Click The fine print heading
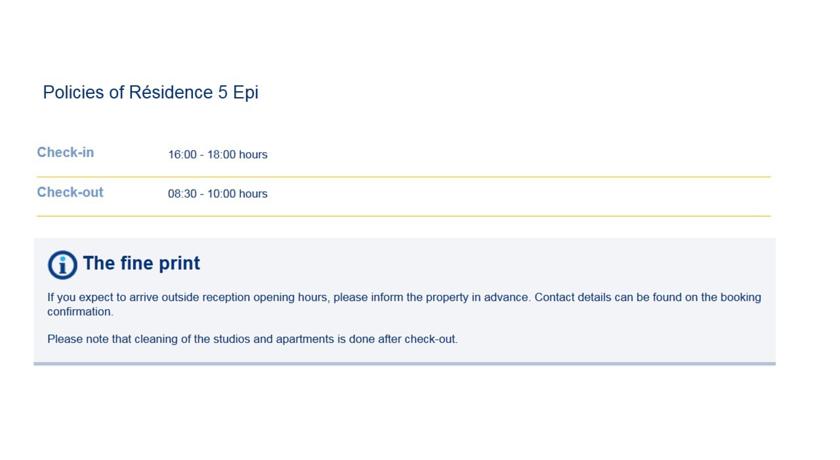Viewport: 840px width, 460px height. (x=141, y=263)
